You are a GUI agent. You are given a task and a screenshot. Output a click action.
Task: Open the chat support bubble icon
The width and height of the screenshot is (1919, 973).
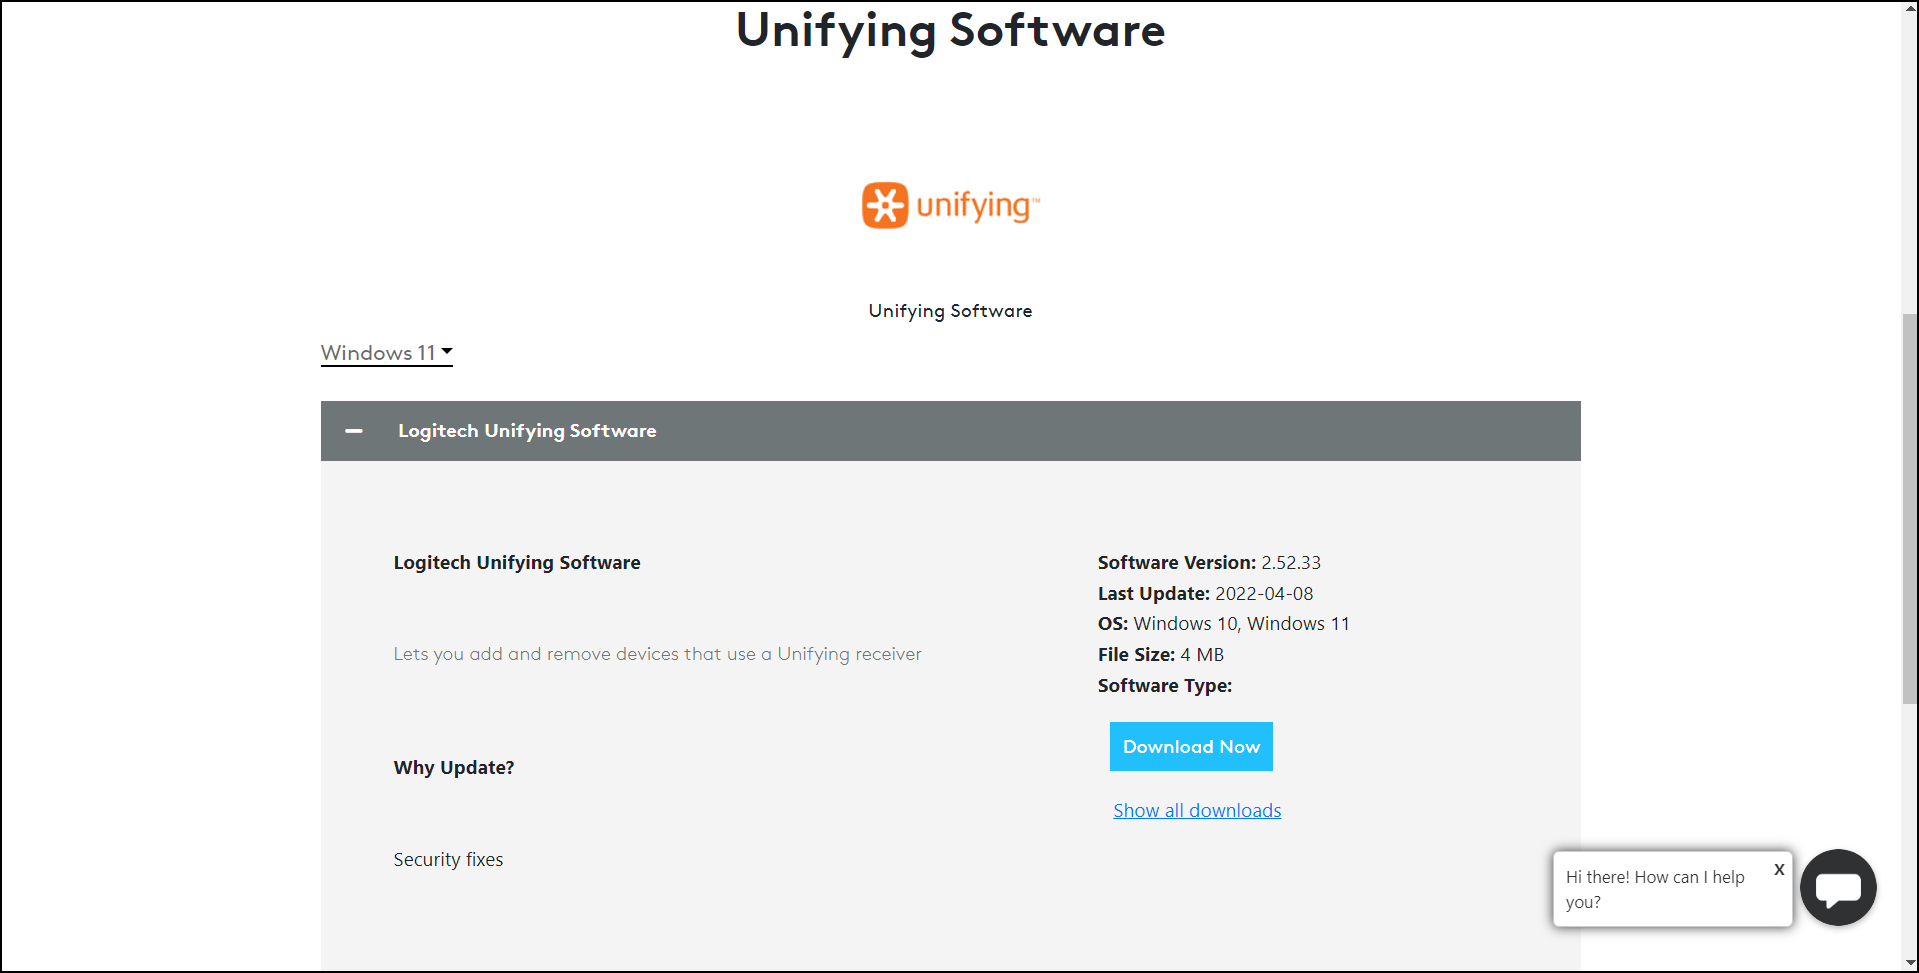(x=1838, y=887)
